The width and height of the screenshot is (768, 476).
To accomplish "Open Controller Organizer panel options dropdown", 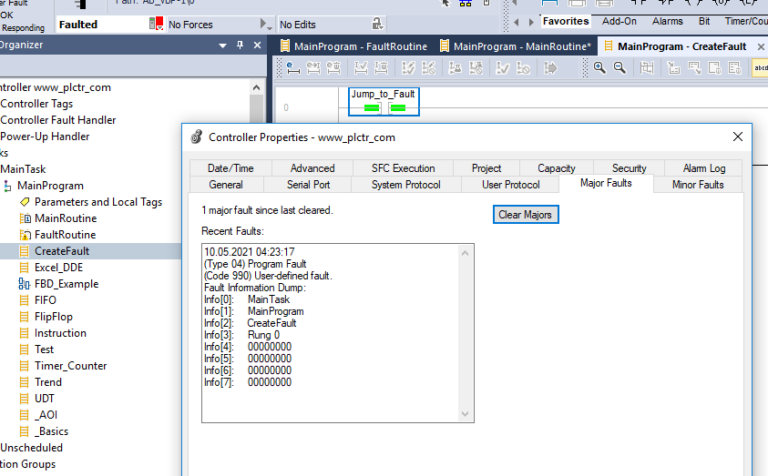I will pos(222,46).
